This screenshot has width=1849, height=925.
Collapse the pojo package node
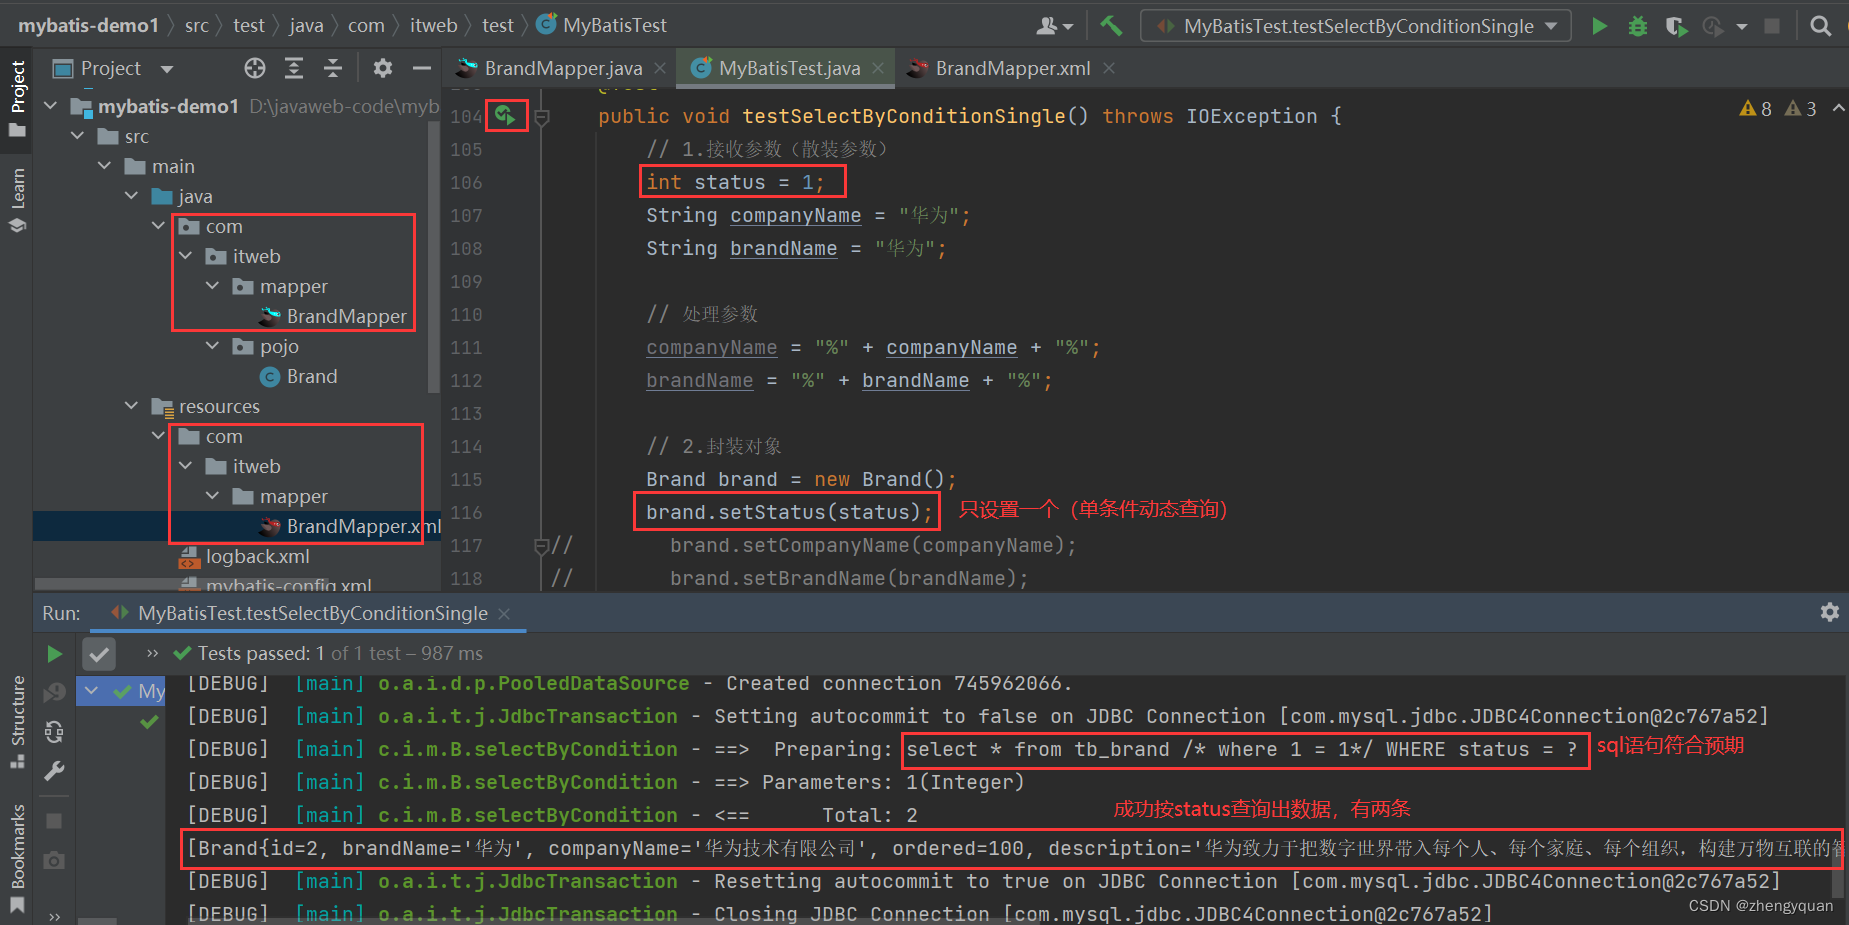coord(212,346)
